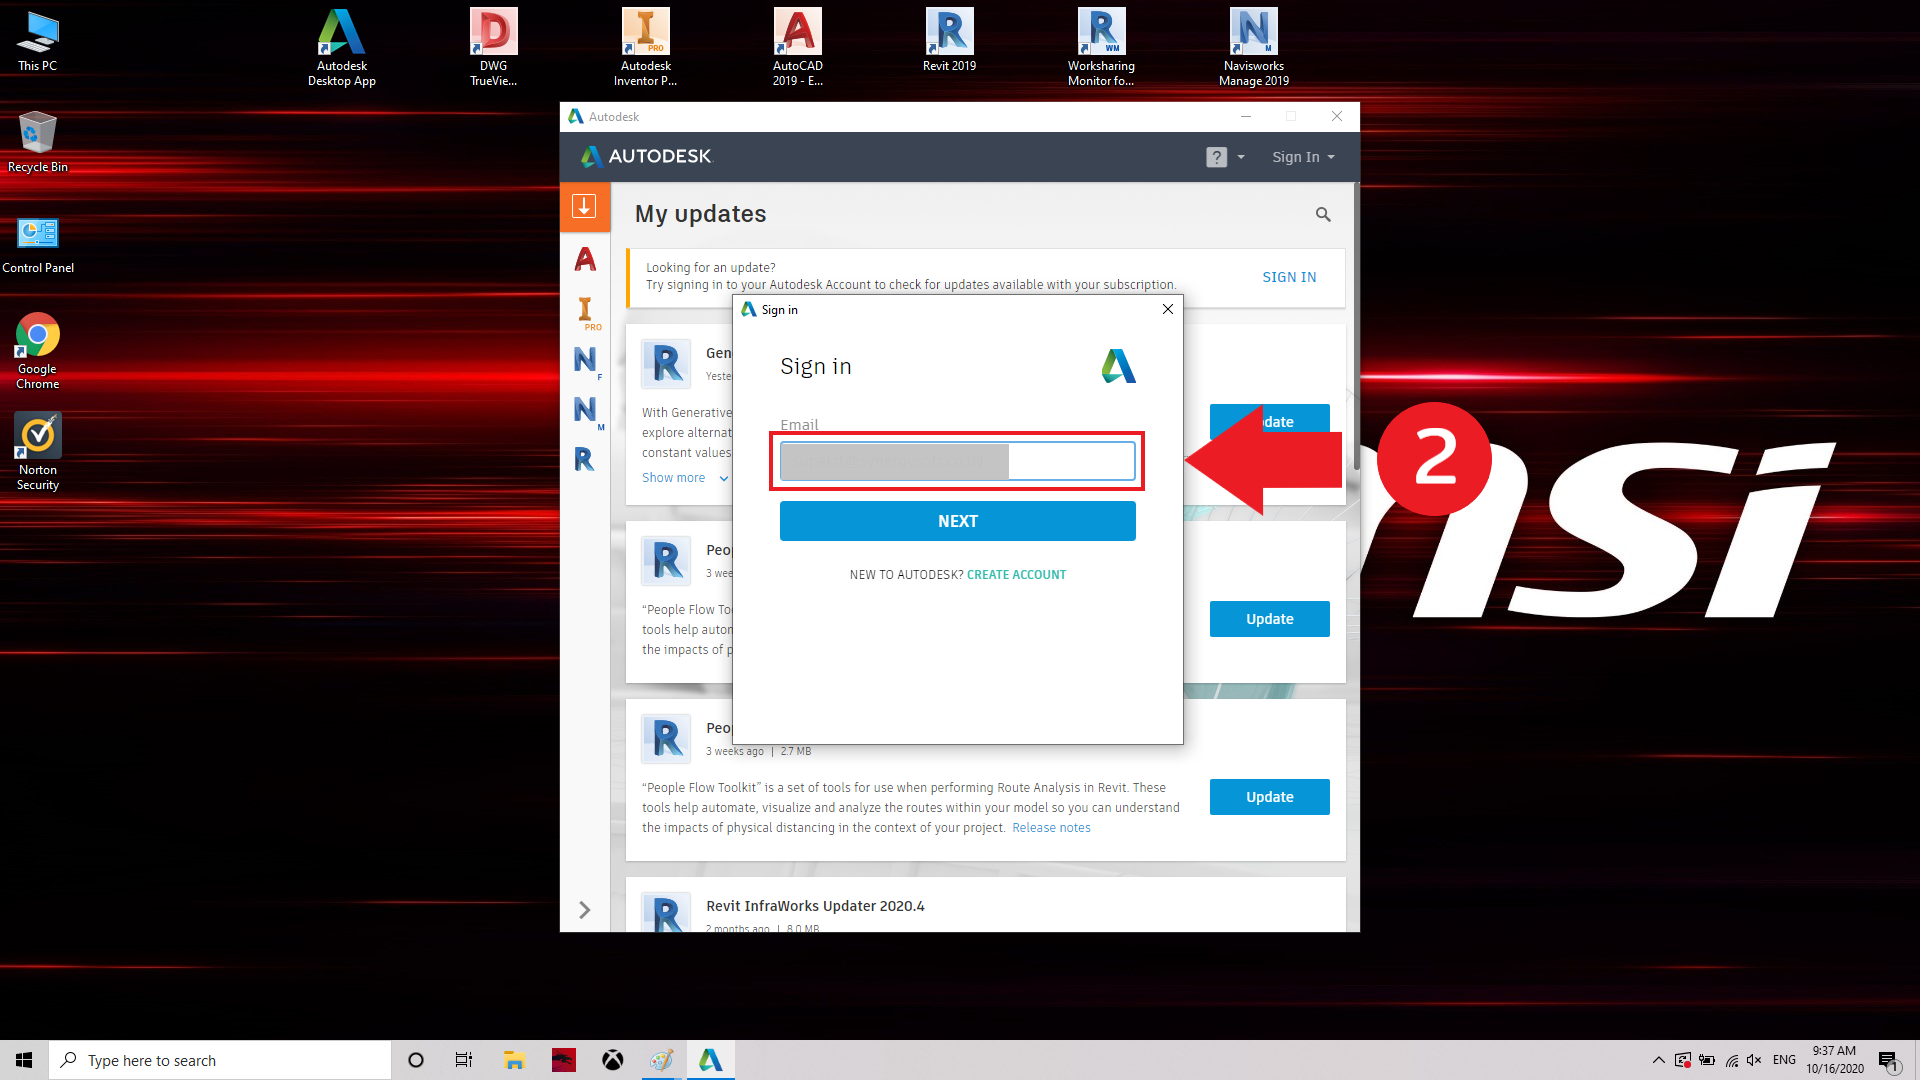Viewport: 1920px width, 1080px height.
Task: Click the NEXT button in the Sign in dialog
Action: 957,521
